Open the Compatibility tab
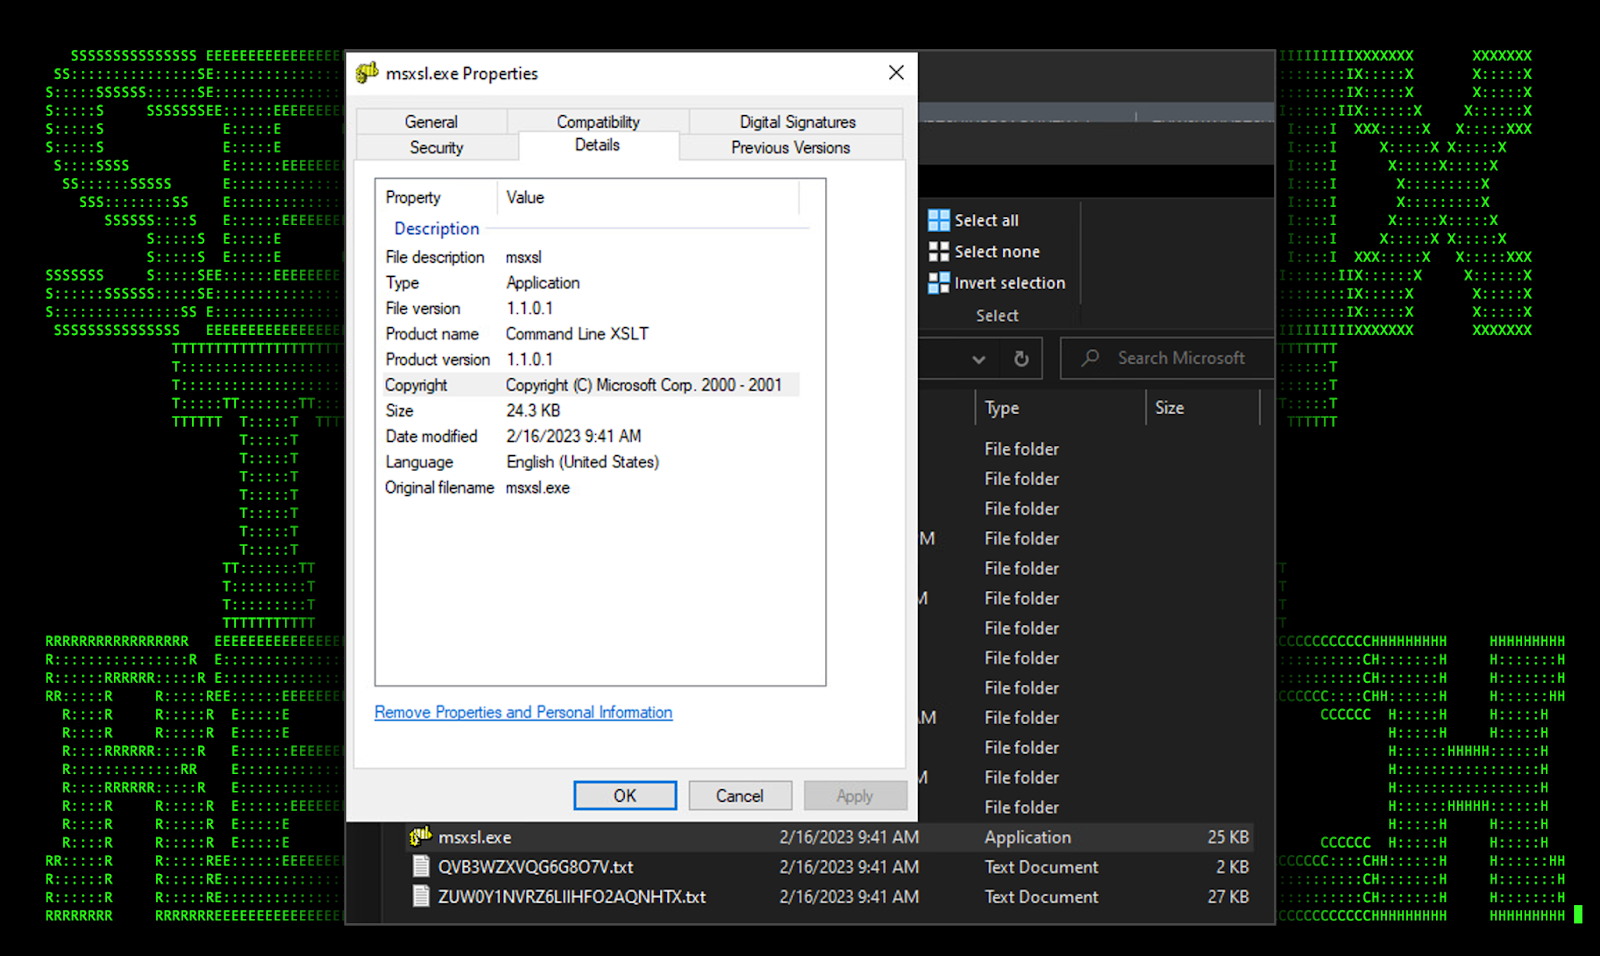Image resolution: width=1600 pixels, height=956 pixels. tap(598, 122)
